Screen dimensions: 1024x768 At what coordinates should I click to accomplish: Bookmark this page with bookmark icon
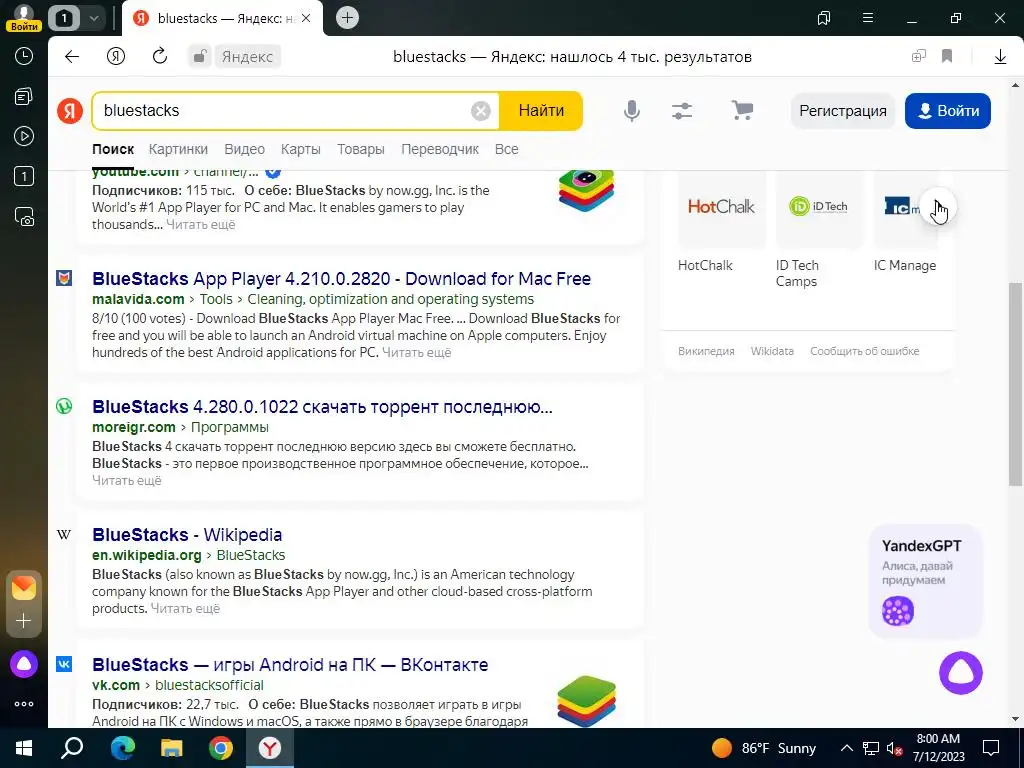coord(947,57)
